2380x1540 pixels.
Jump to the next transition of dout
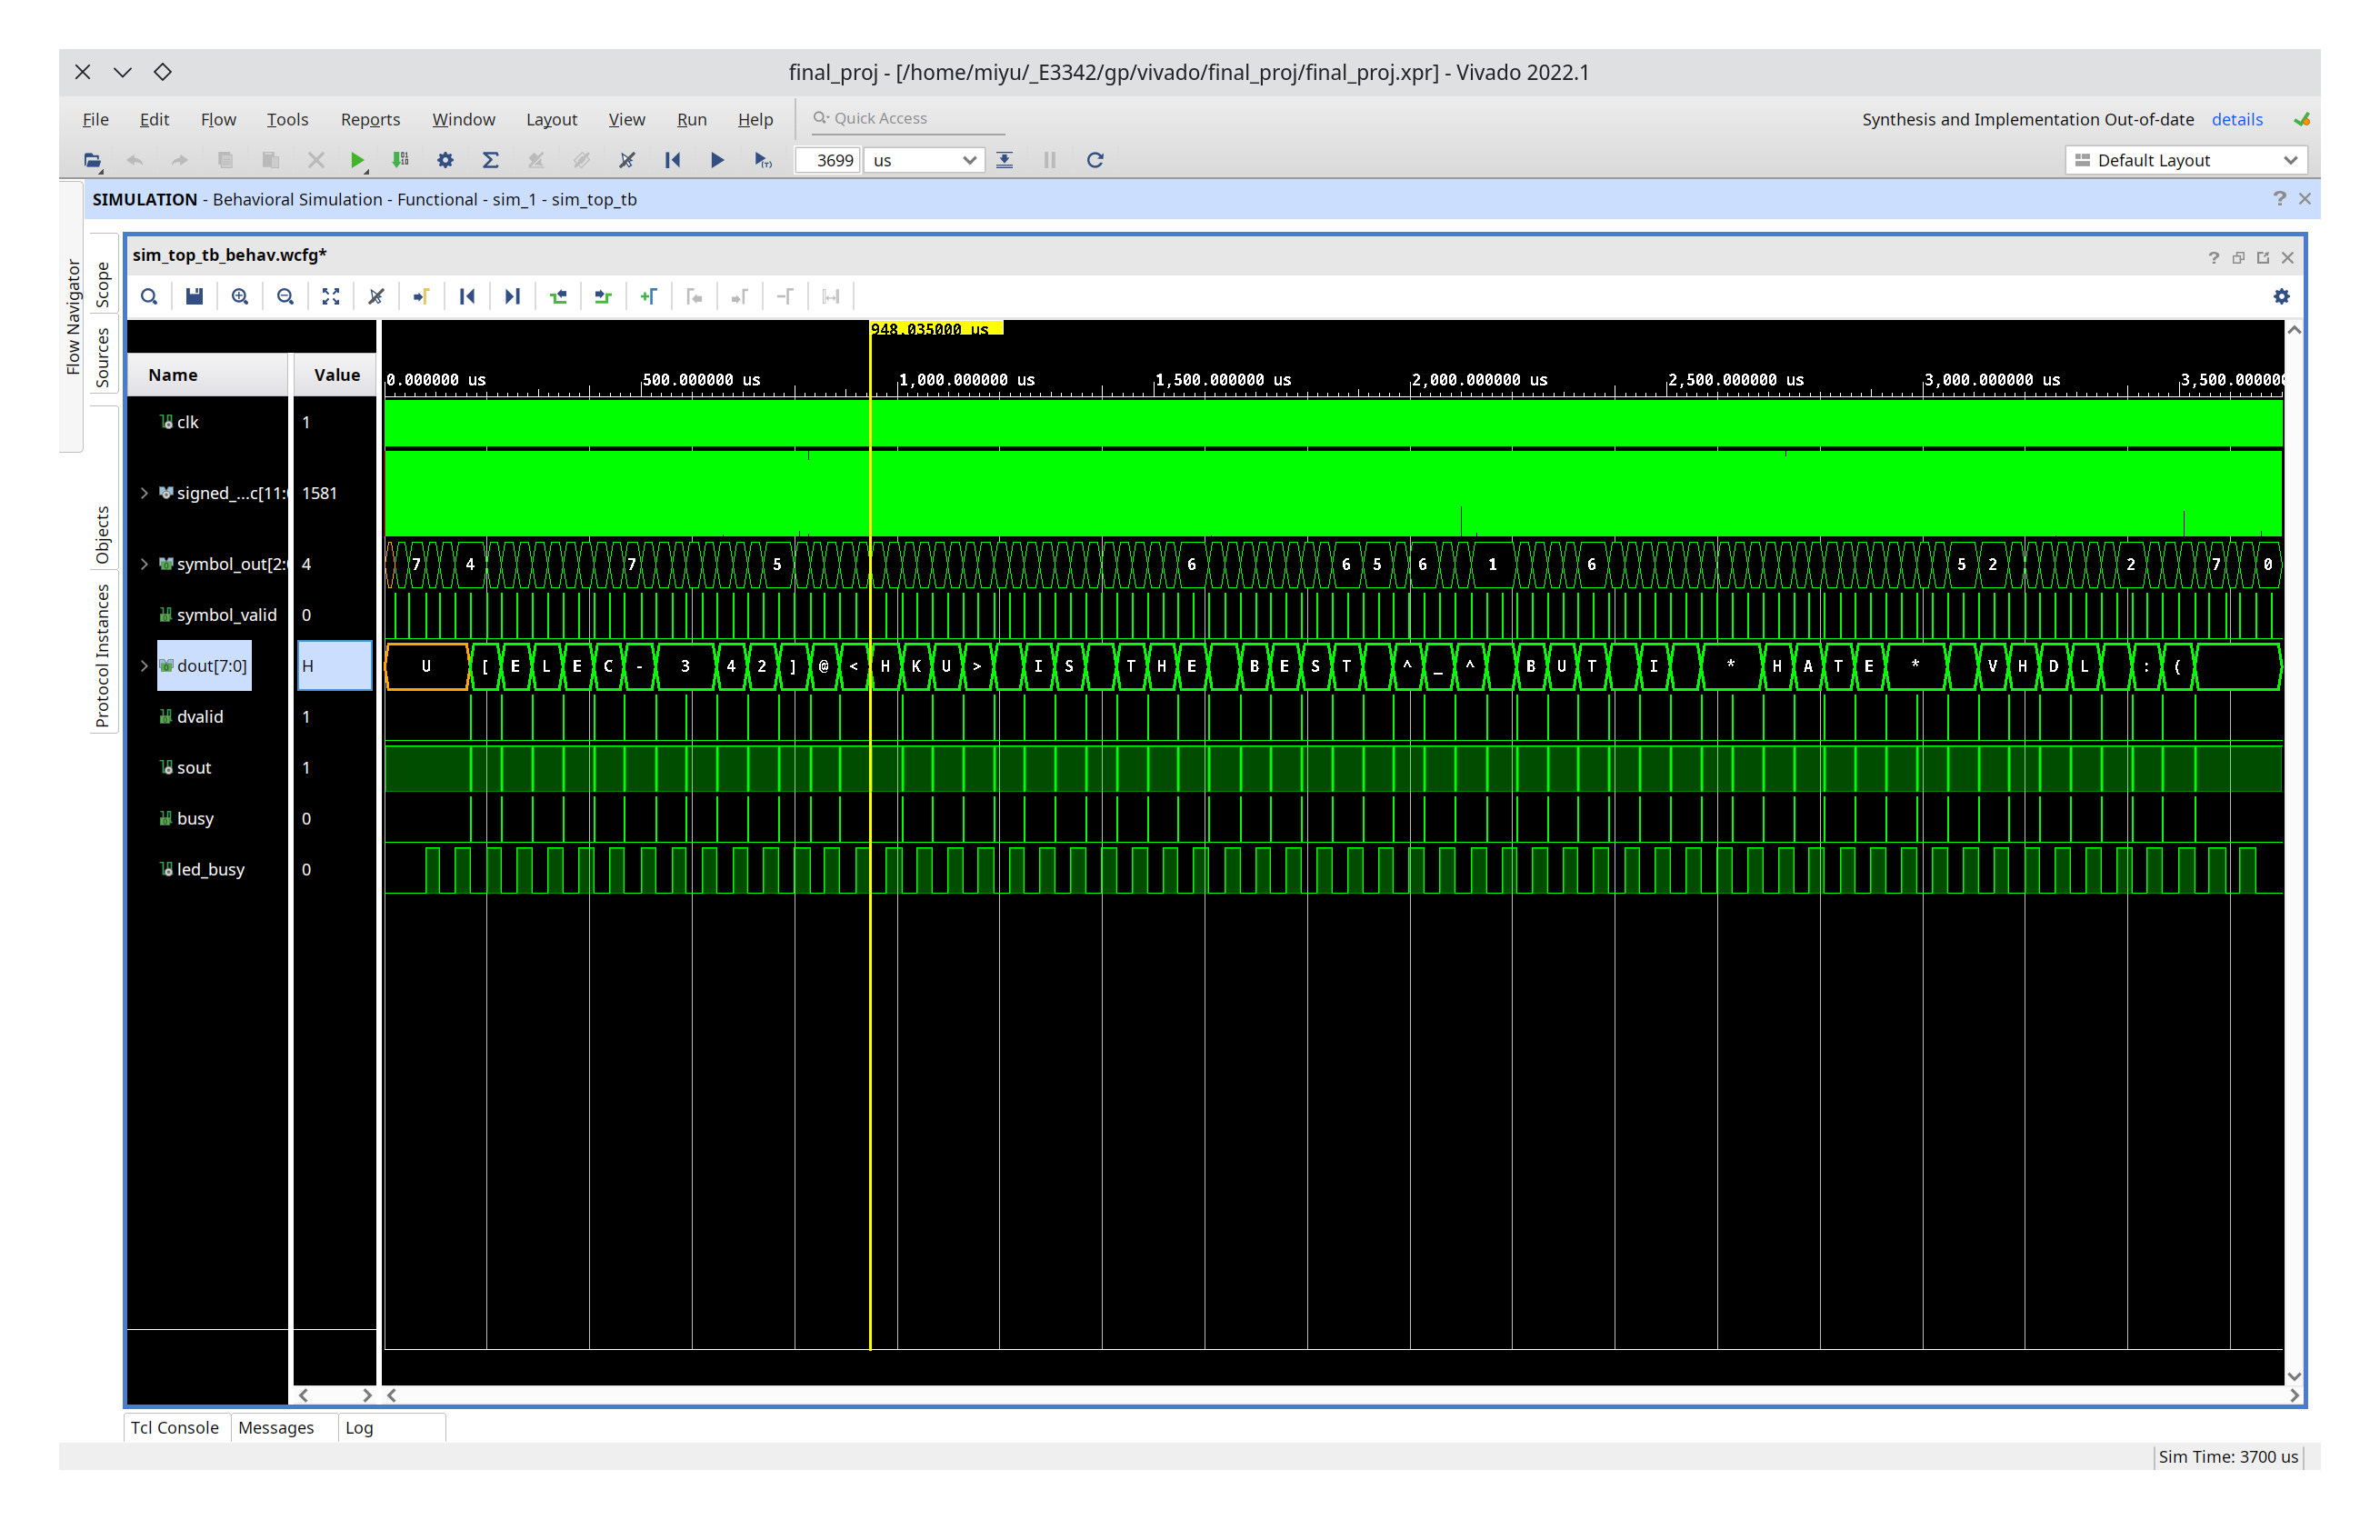pyautogui.click(x=512, y=296)
